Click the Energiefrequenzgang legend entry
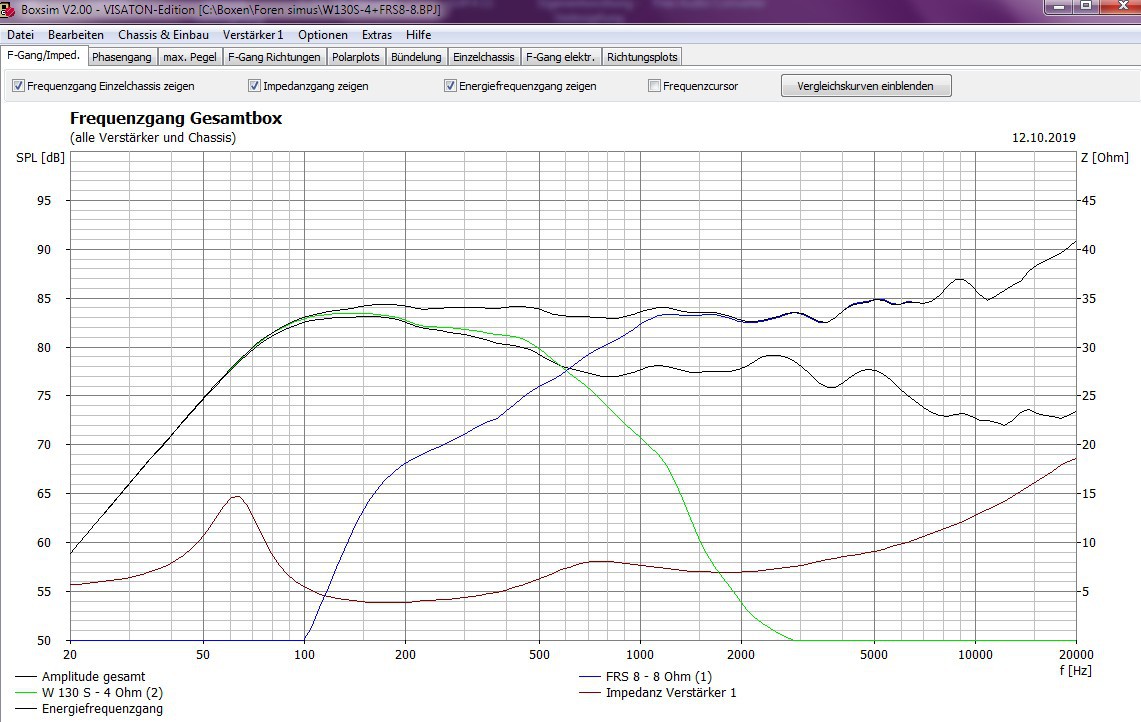 102,709
